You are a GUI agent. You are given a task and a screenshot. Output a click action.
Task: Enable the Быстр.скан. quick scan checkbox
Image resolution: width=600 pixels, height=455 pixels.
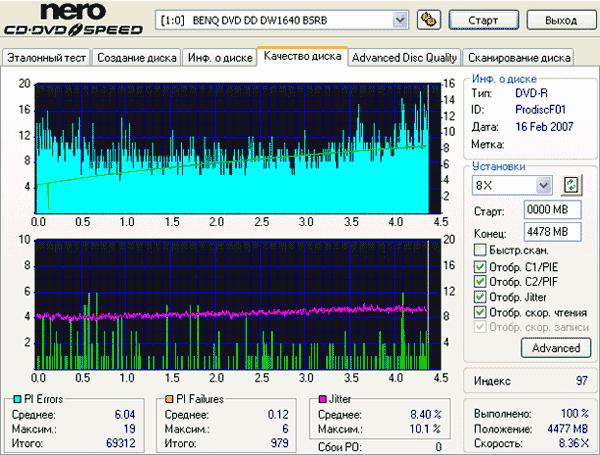(480, 250)
